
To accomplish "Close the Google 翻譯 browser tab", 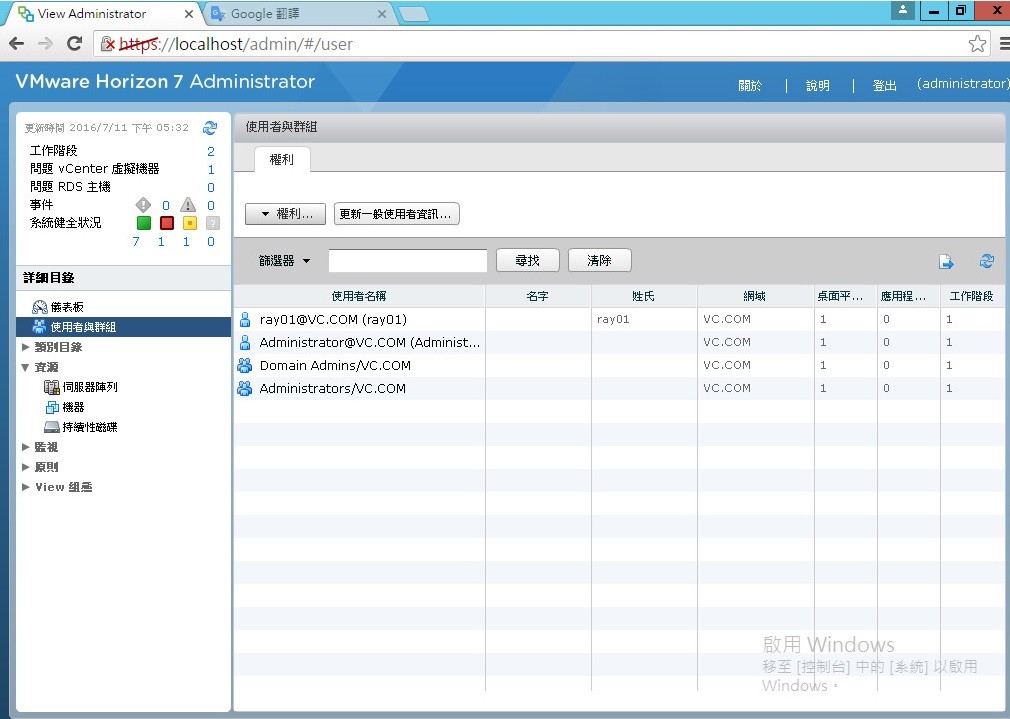I will (x=382, y=14).
